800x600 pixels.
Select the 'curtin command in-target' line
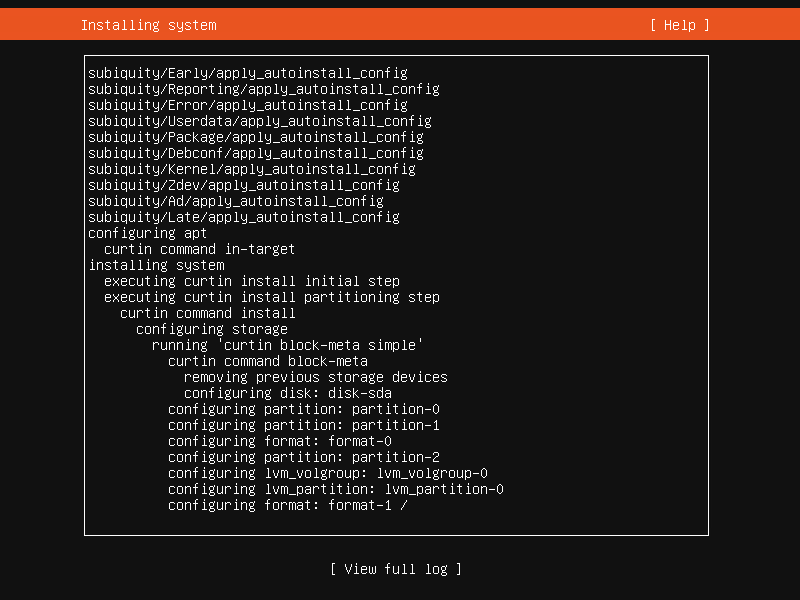(199, 249)
